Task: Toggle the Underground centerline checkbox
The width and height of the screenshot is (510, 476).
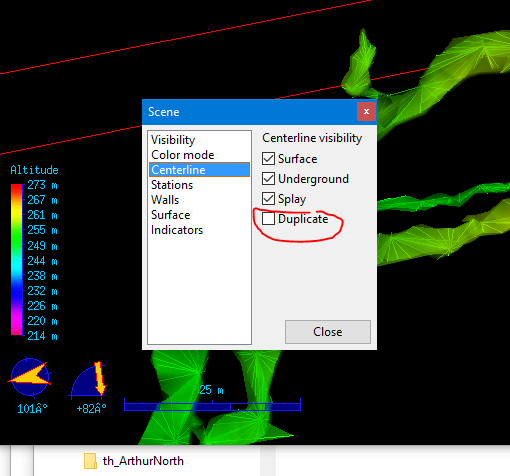Action: pos(268,179)
